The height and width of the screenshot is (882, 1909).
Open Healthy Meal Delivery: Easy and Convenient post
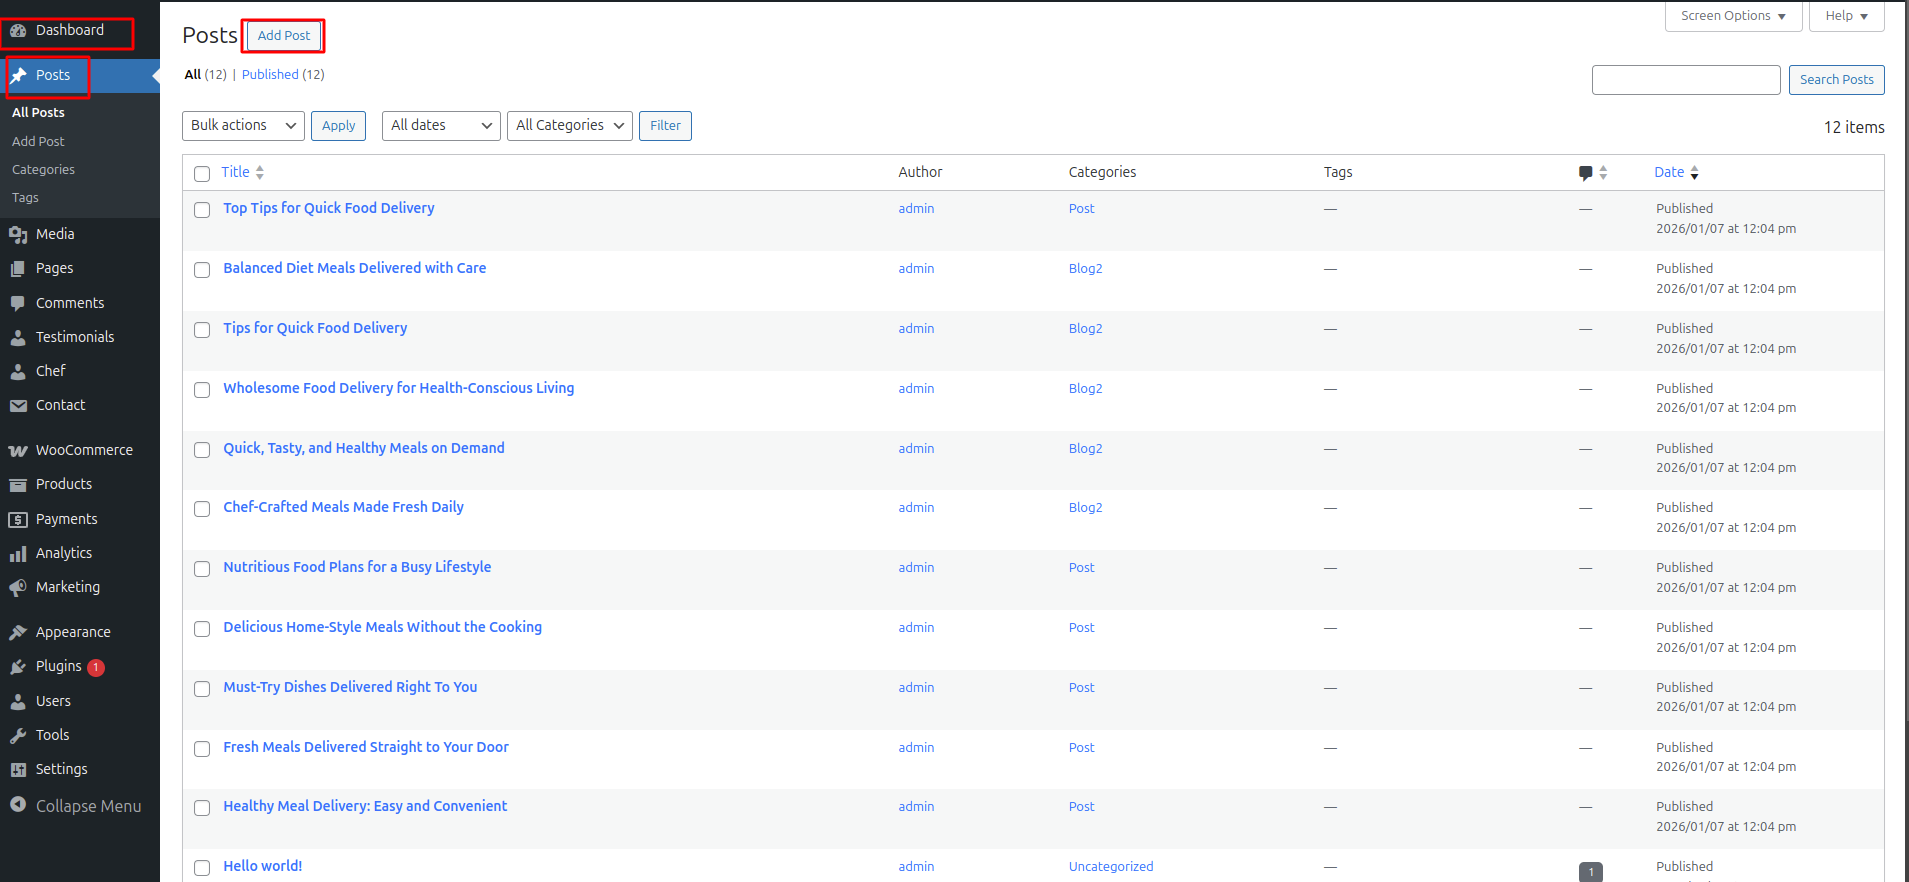coord(365,806)
